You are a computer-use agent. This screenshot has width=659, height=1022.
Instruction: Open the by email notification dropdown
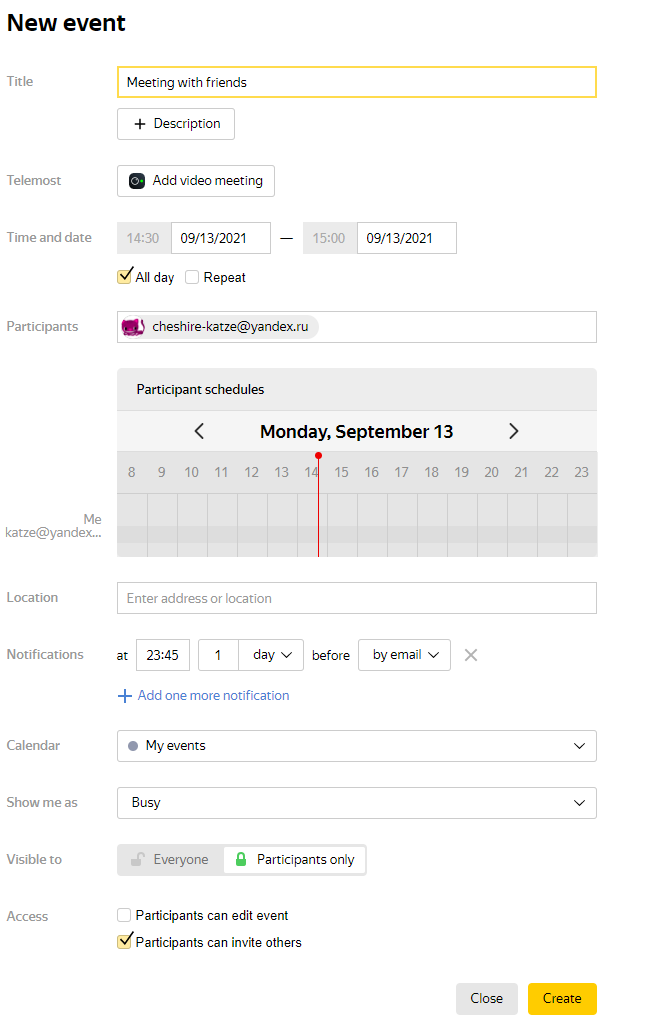[404, 655]
